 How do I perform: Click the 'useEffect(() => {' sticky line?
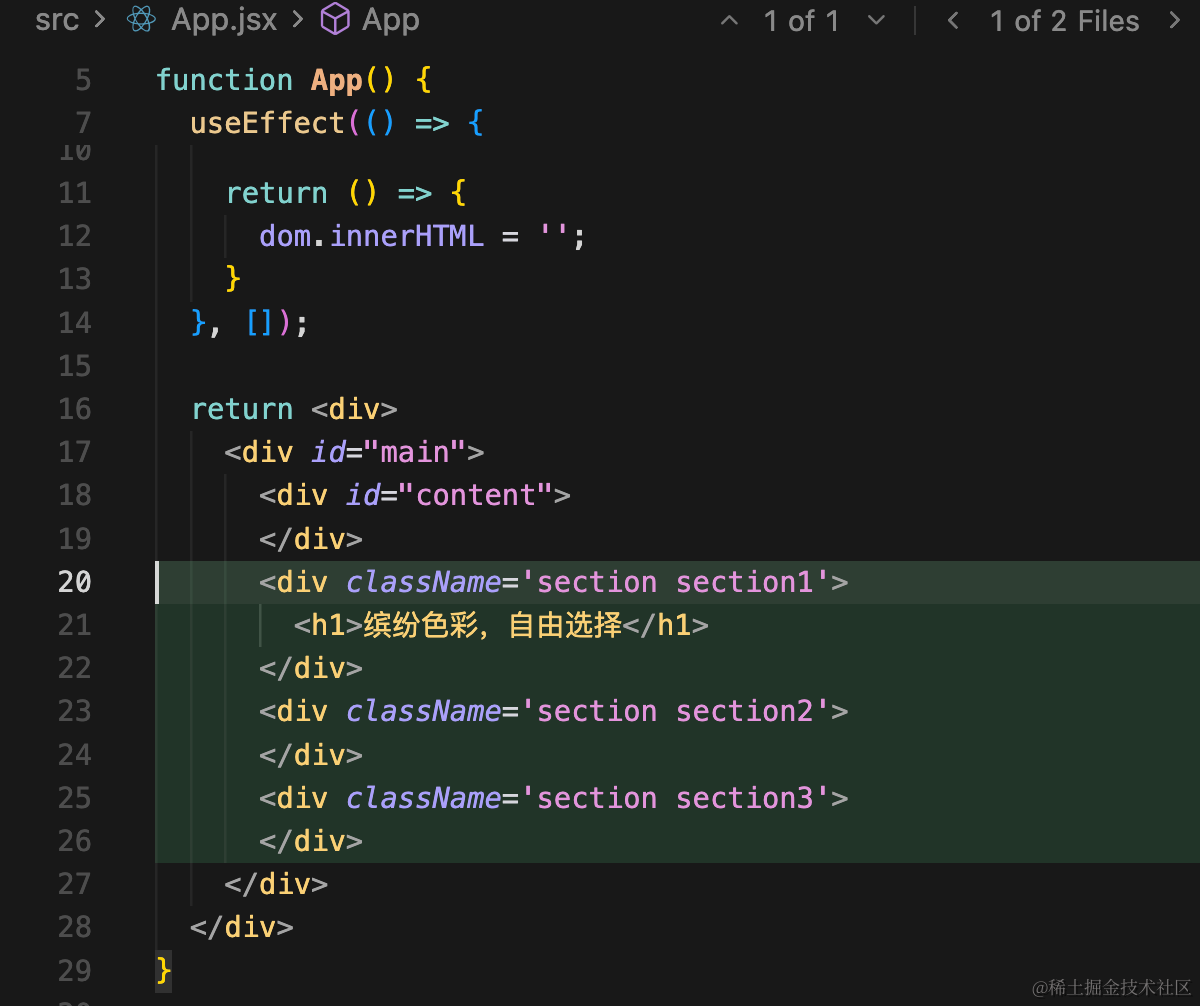point(337,123)
